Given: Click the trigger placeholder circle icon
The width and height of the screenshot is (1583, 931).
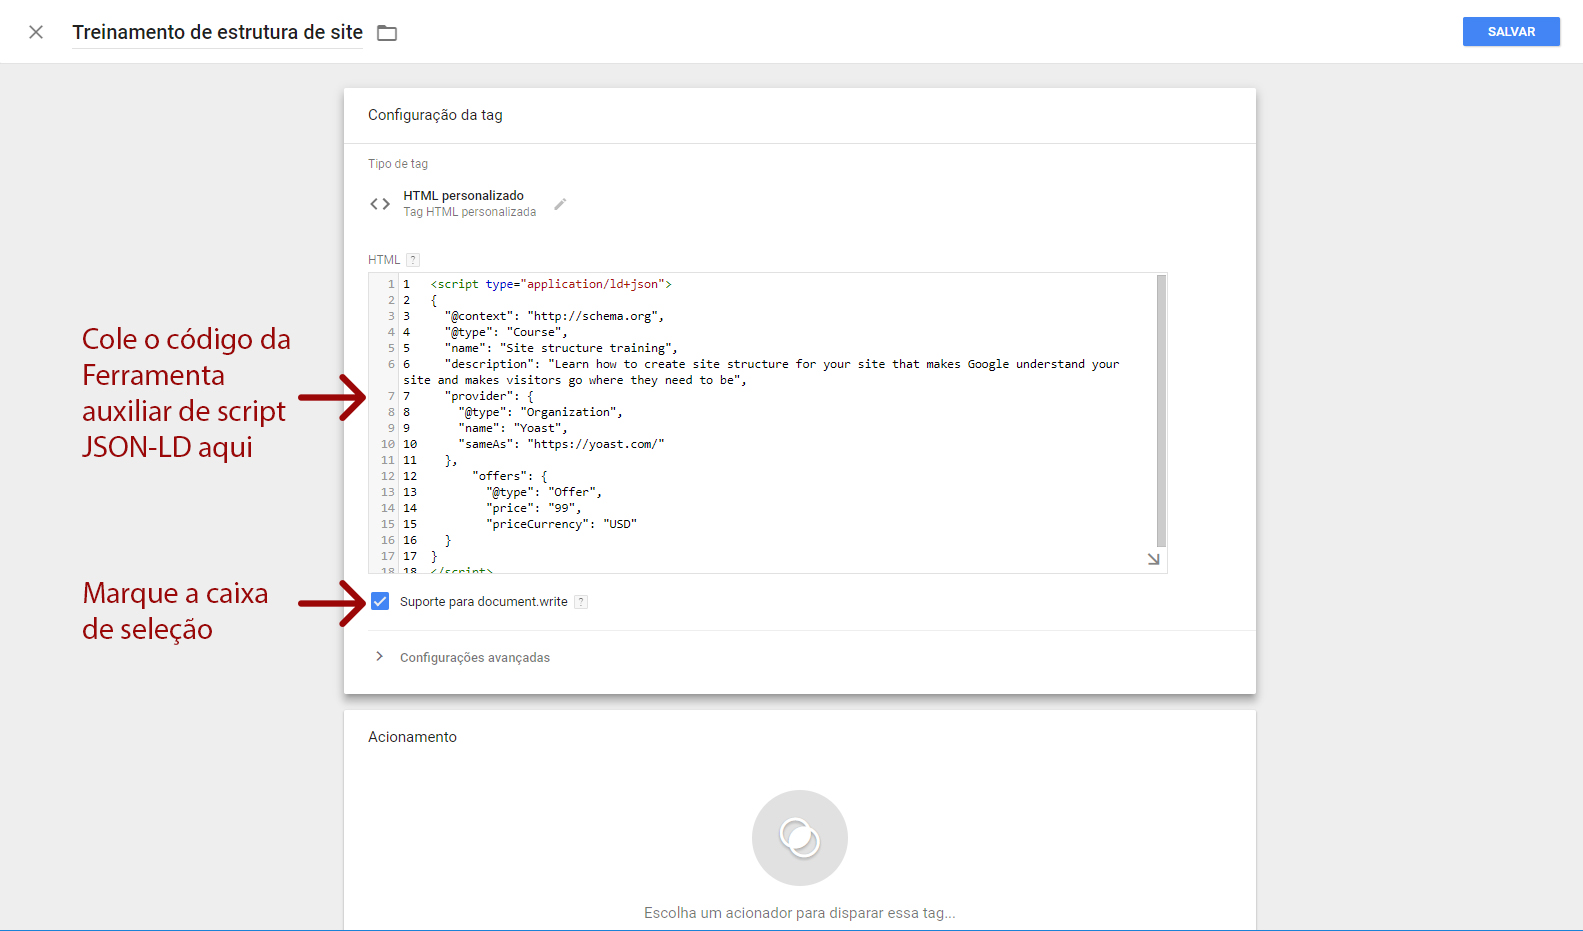Looking at the screenshot, I should (800, 838).
